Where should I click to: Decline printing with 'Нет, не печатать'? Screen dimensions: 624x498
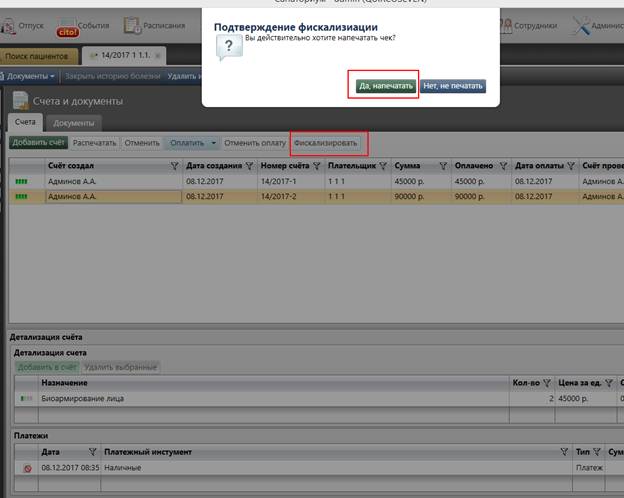point(453,86)
